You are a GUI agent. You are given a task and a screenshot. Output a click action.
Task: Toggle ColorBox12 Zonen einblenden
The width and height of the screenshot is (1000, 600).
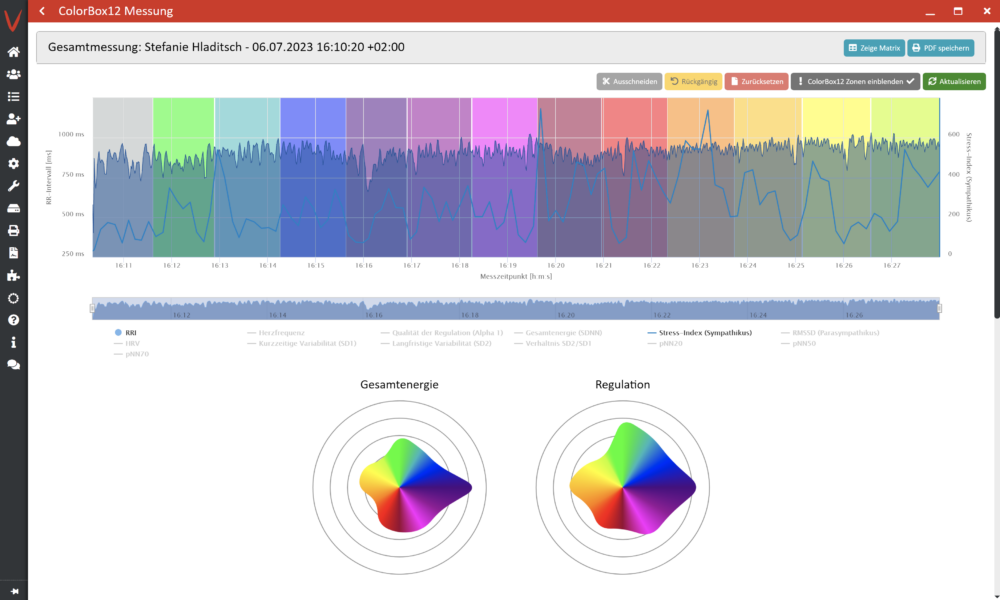pyautogui.click(x=855, y=82)
